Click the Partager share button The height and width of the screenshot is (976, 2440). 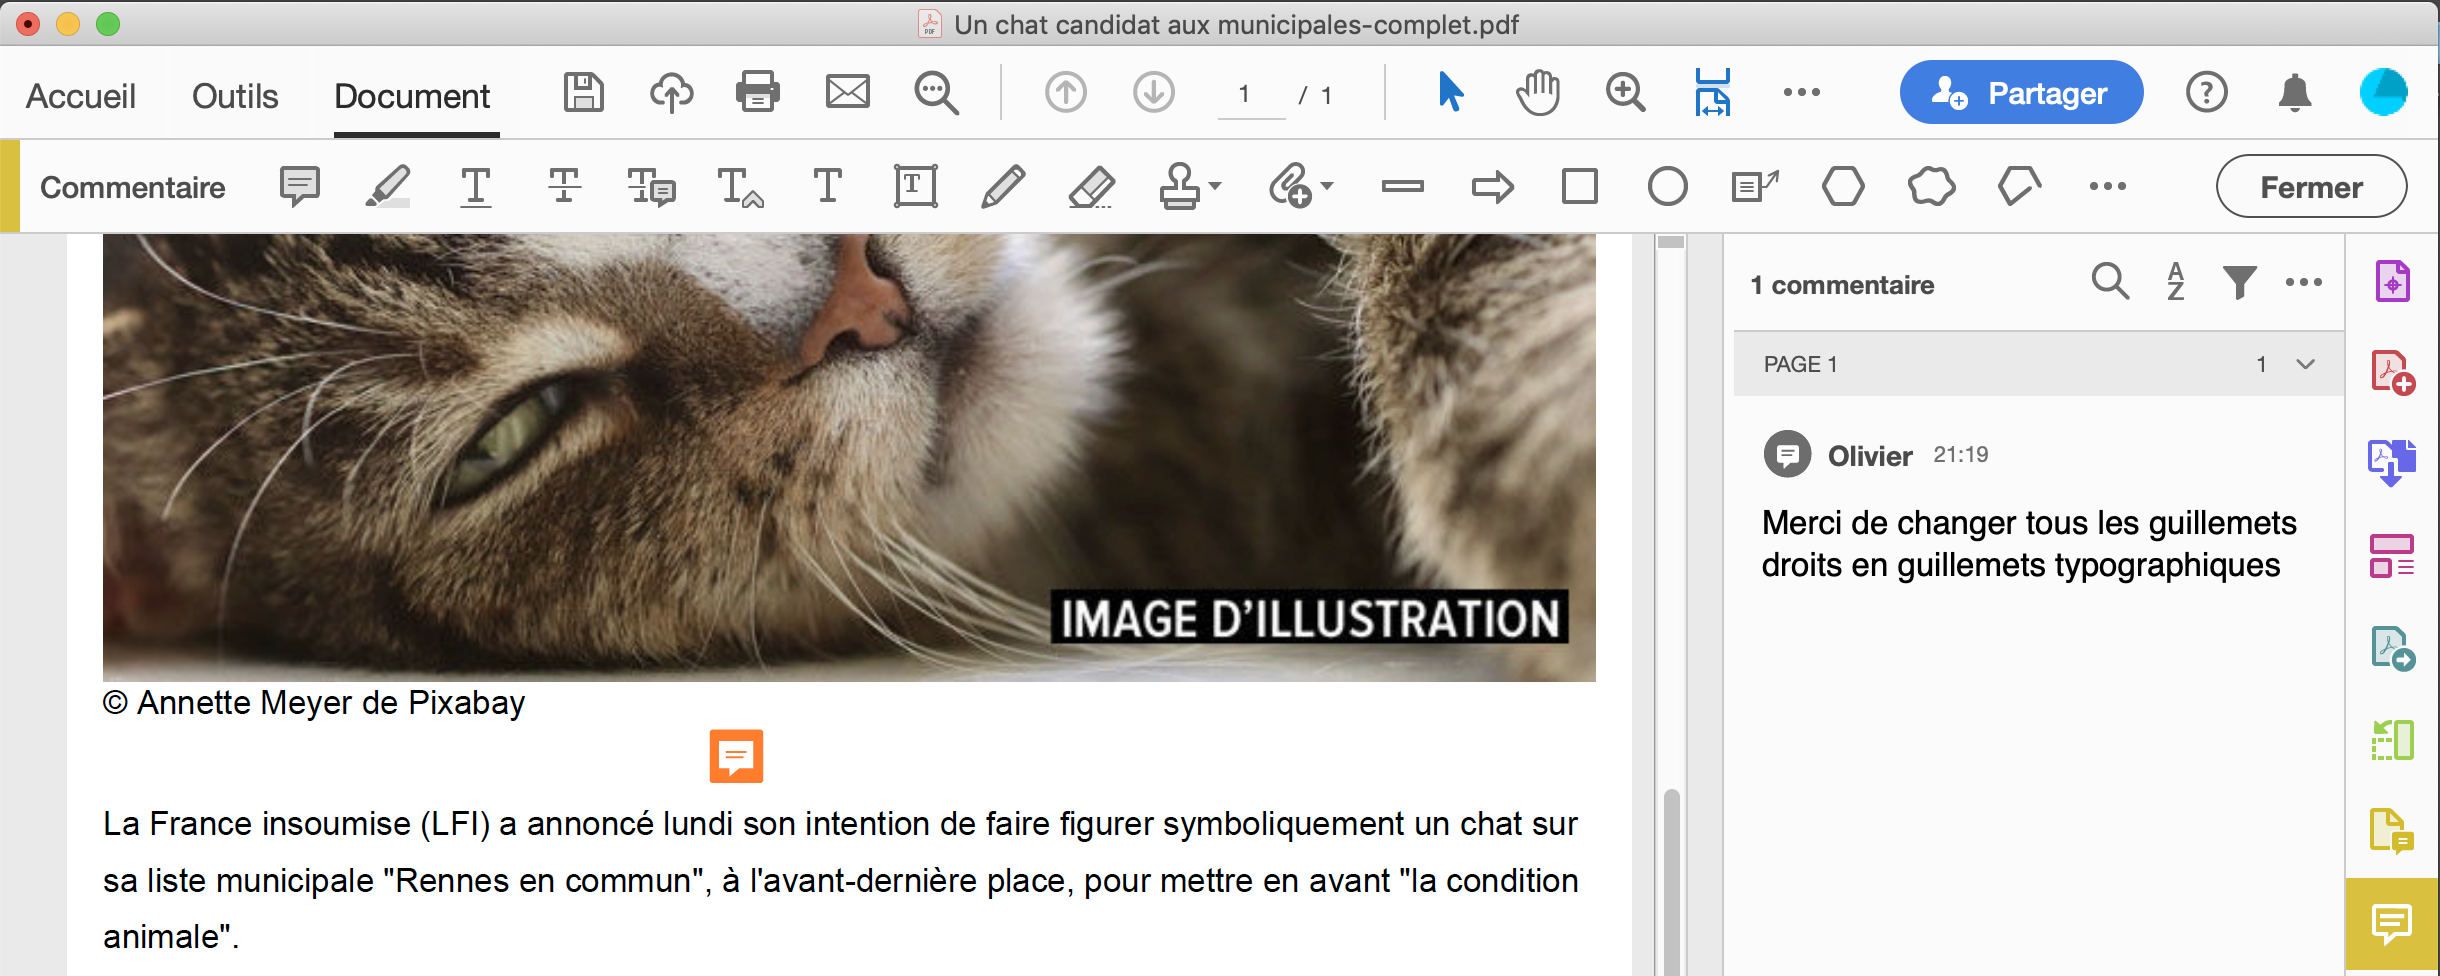click(2021, 93)
